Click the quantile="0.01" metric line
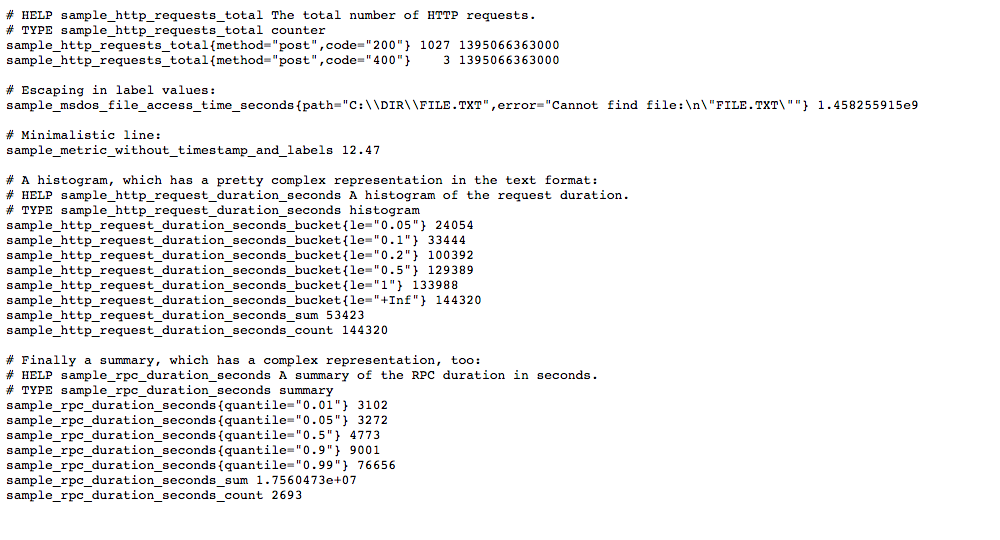Viewport: 1000px width, 540px height. [x=196, y=405]
